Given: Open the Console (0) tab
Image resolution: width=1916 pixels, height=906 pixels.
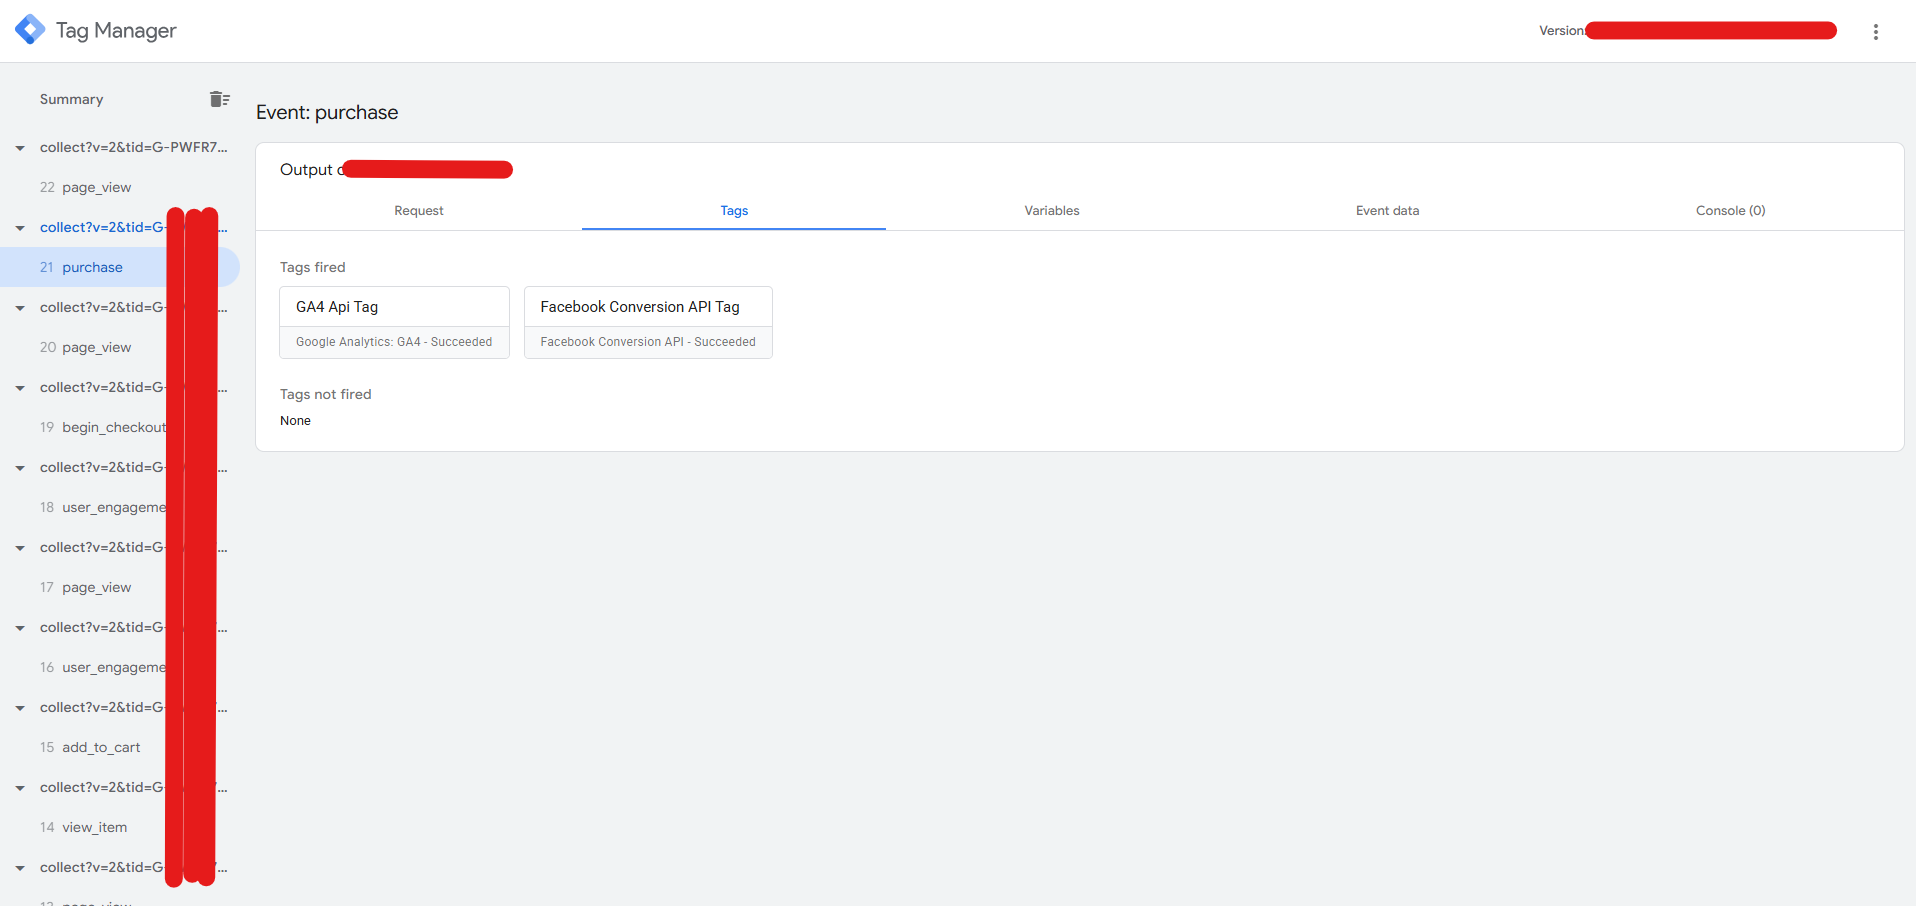Looking at the screenshot, I should pyautogui.click(x=1730, y=210).
